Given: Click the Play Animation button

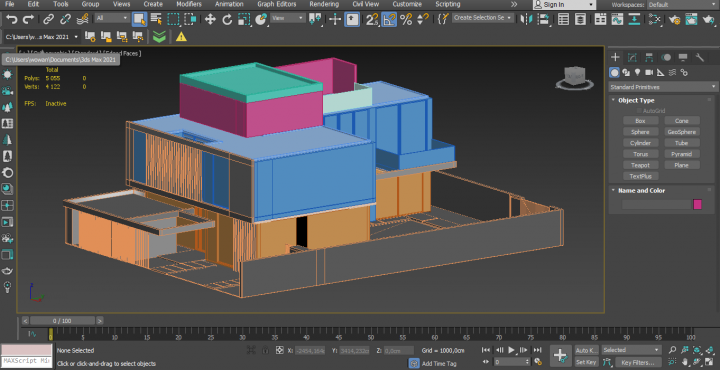Looking at the screenshot, I should tap(512, 350).
